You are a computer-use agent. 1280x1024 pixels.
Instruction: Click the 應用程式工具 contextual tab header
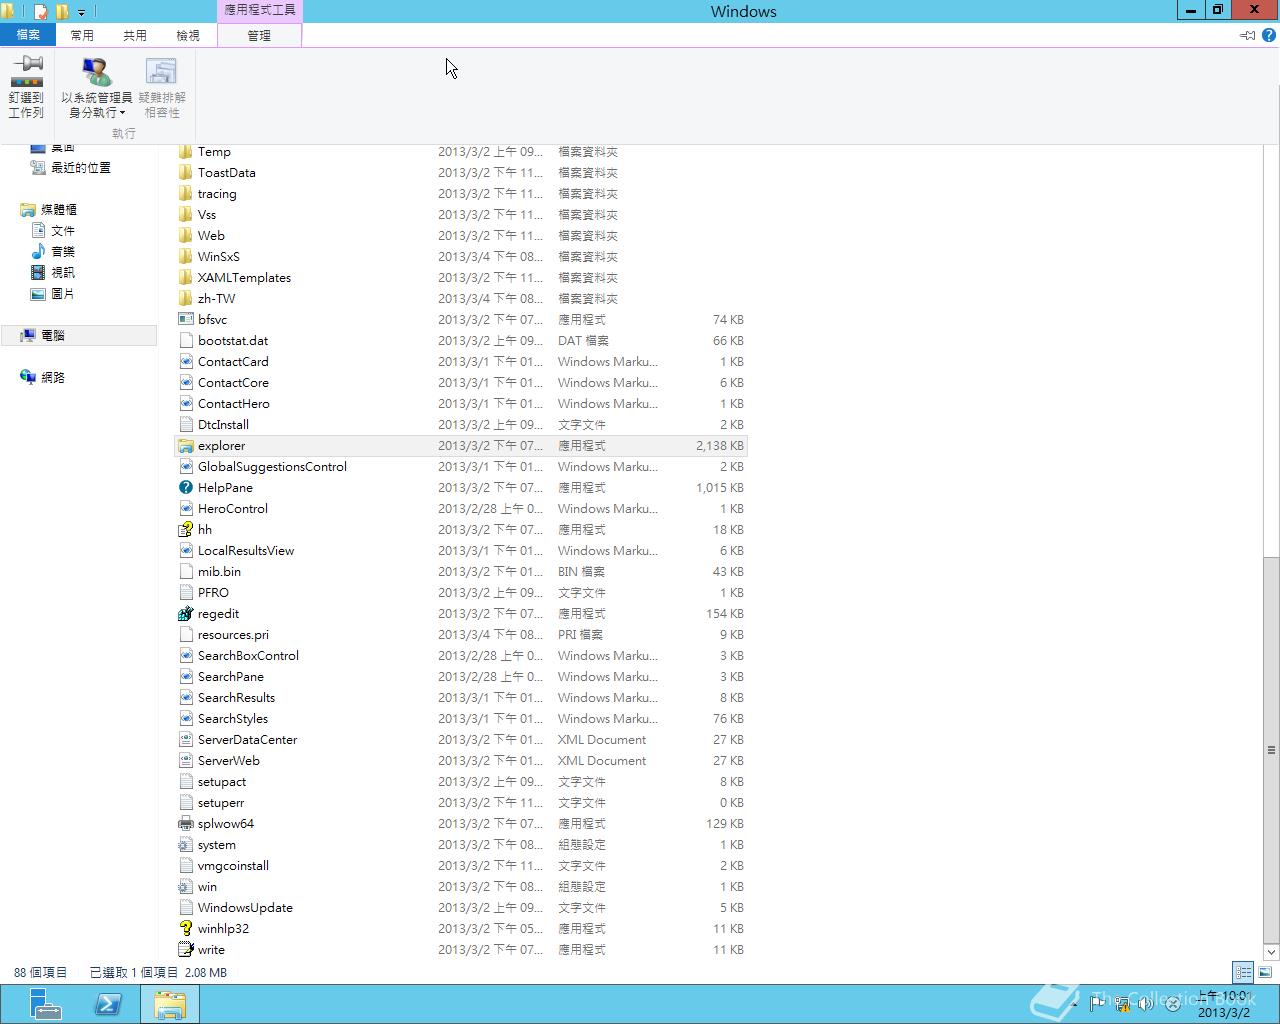[259, 11]
